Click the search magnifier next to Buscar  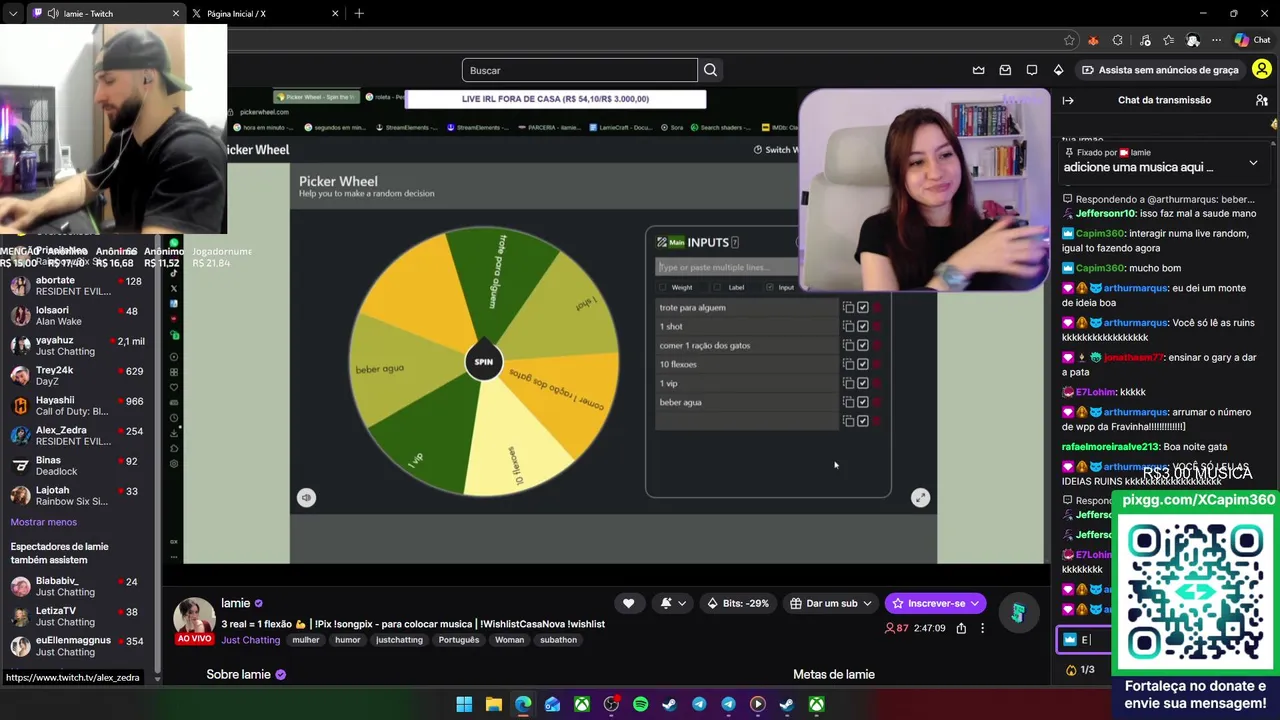click(x=710, y=70)
